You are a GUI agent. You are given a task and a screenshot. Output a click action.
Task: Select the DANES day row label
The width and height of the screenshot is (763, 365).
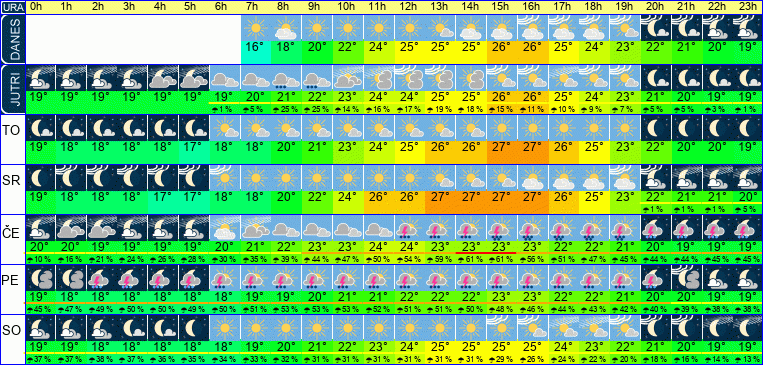[12, 39]
